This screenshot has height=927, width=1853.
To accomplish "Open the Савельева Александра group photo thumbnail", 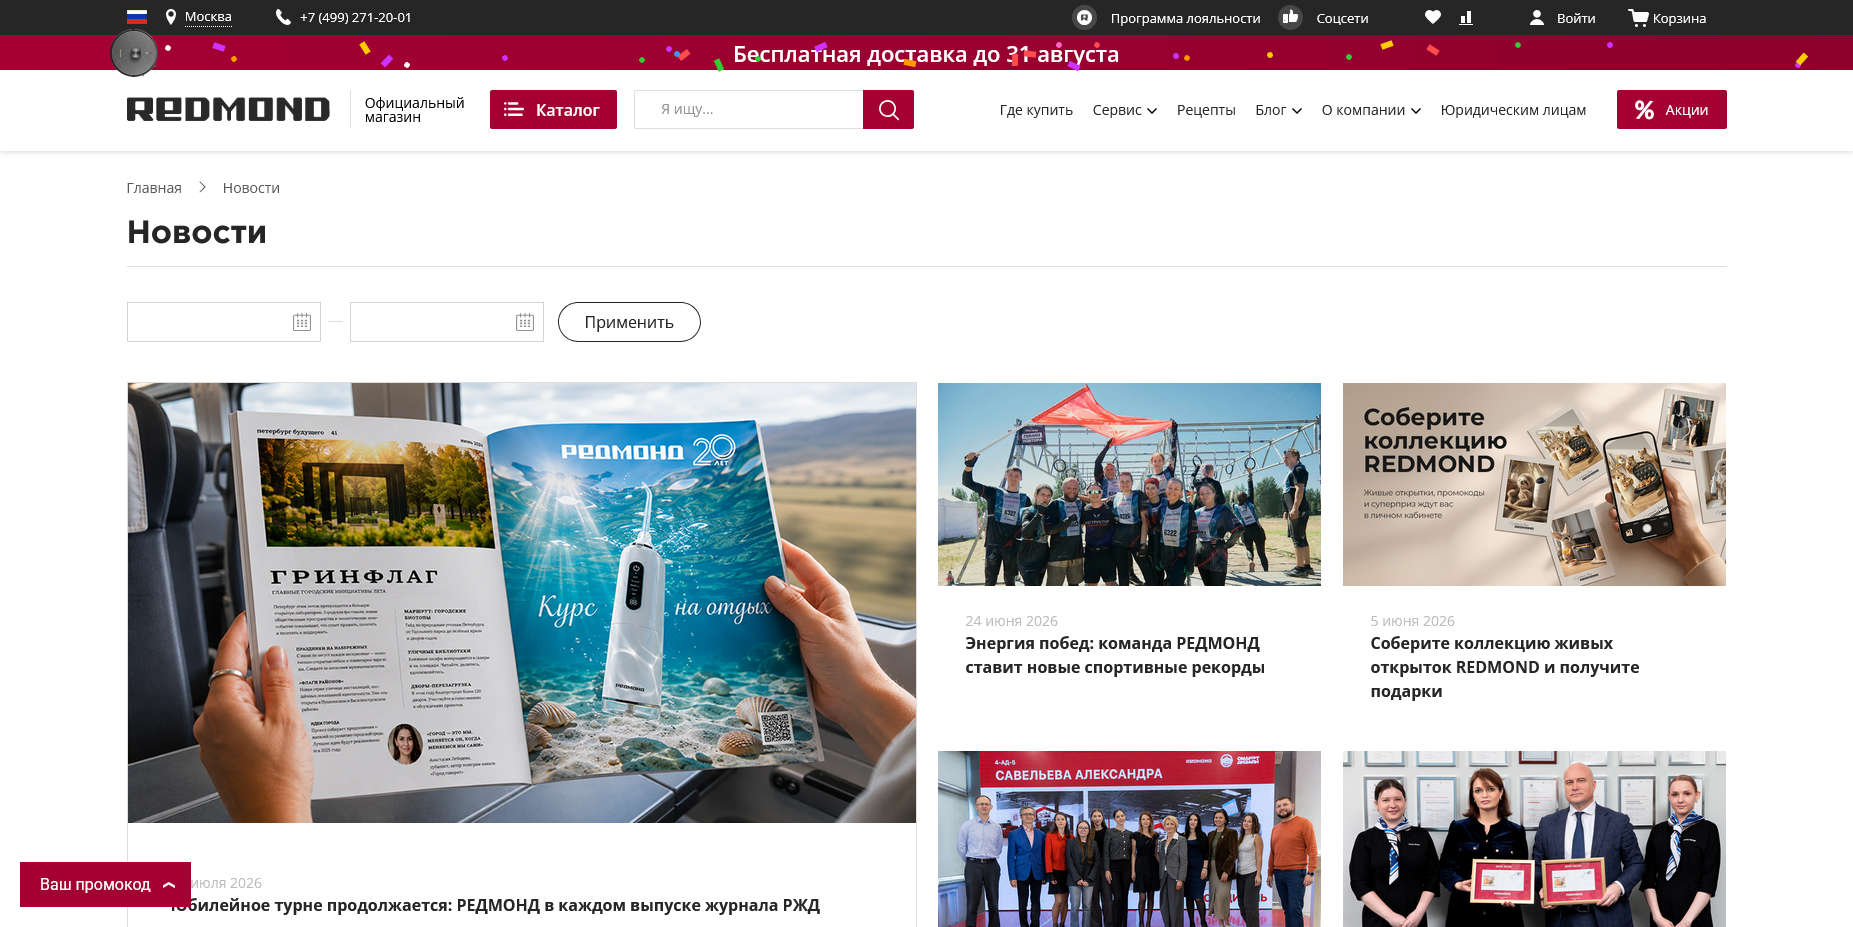I will pyautogui.click(x=1129, y=839).
